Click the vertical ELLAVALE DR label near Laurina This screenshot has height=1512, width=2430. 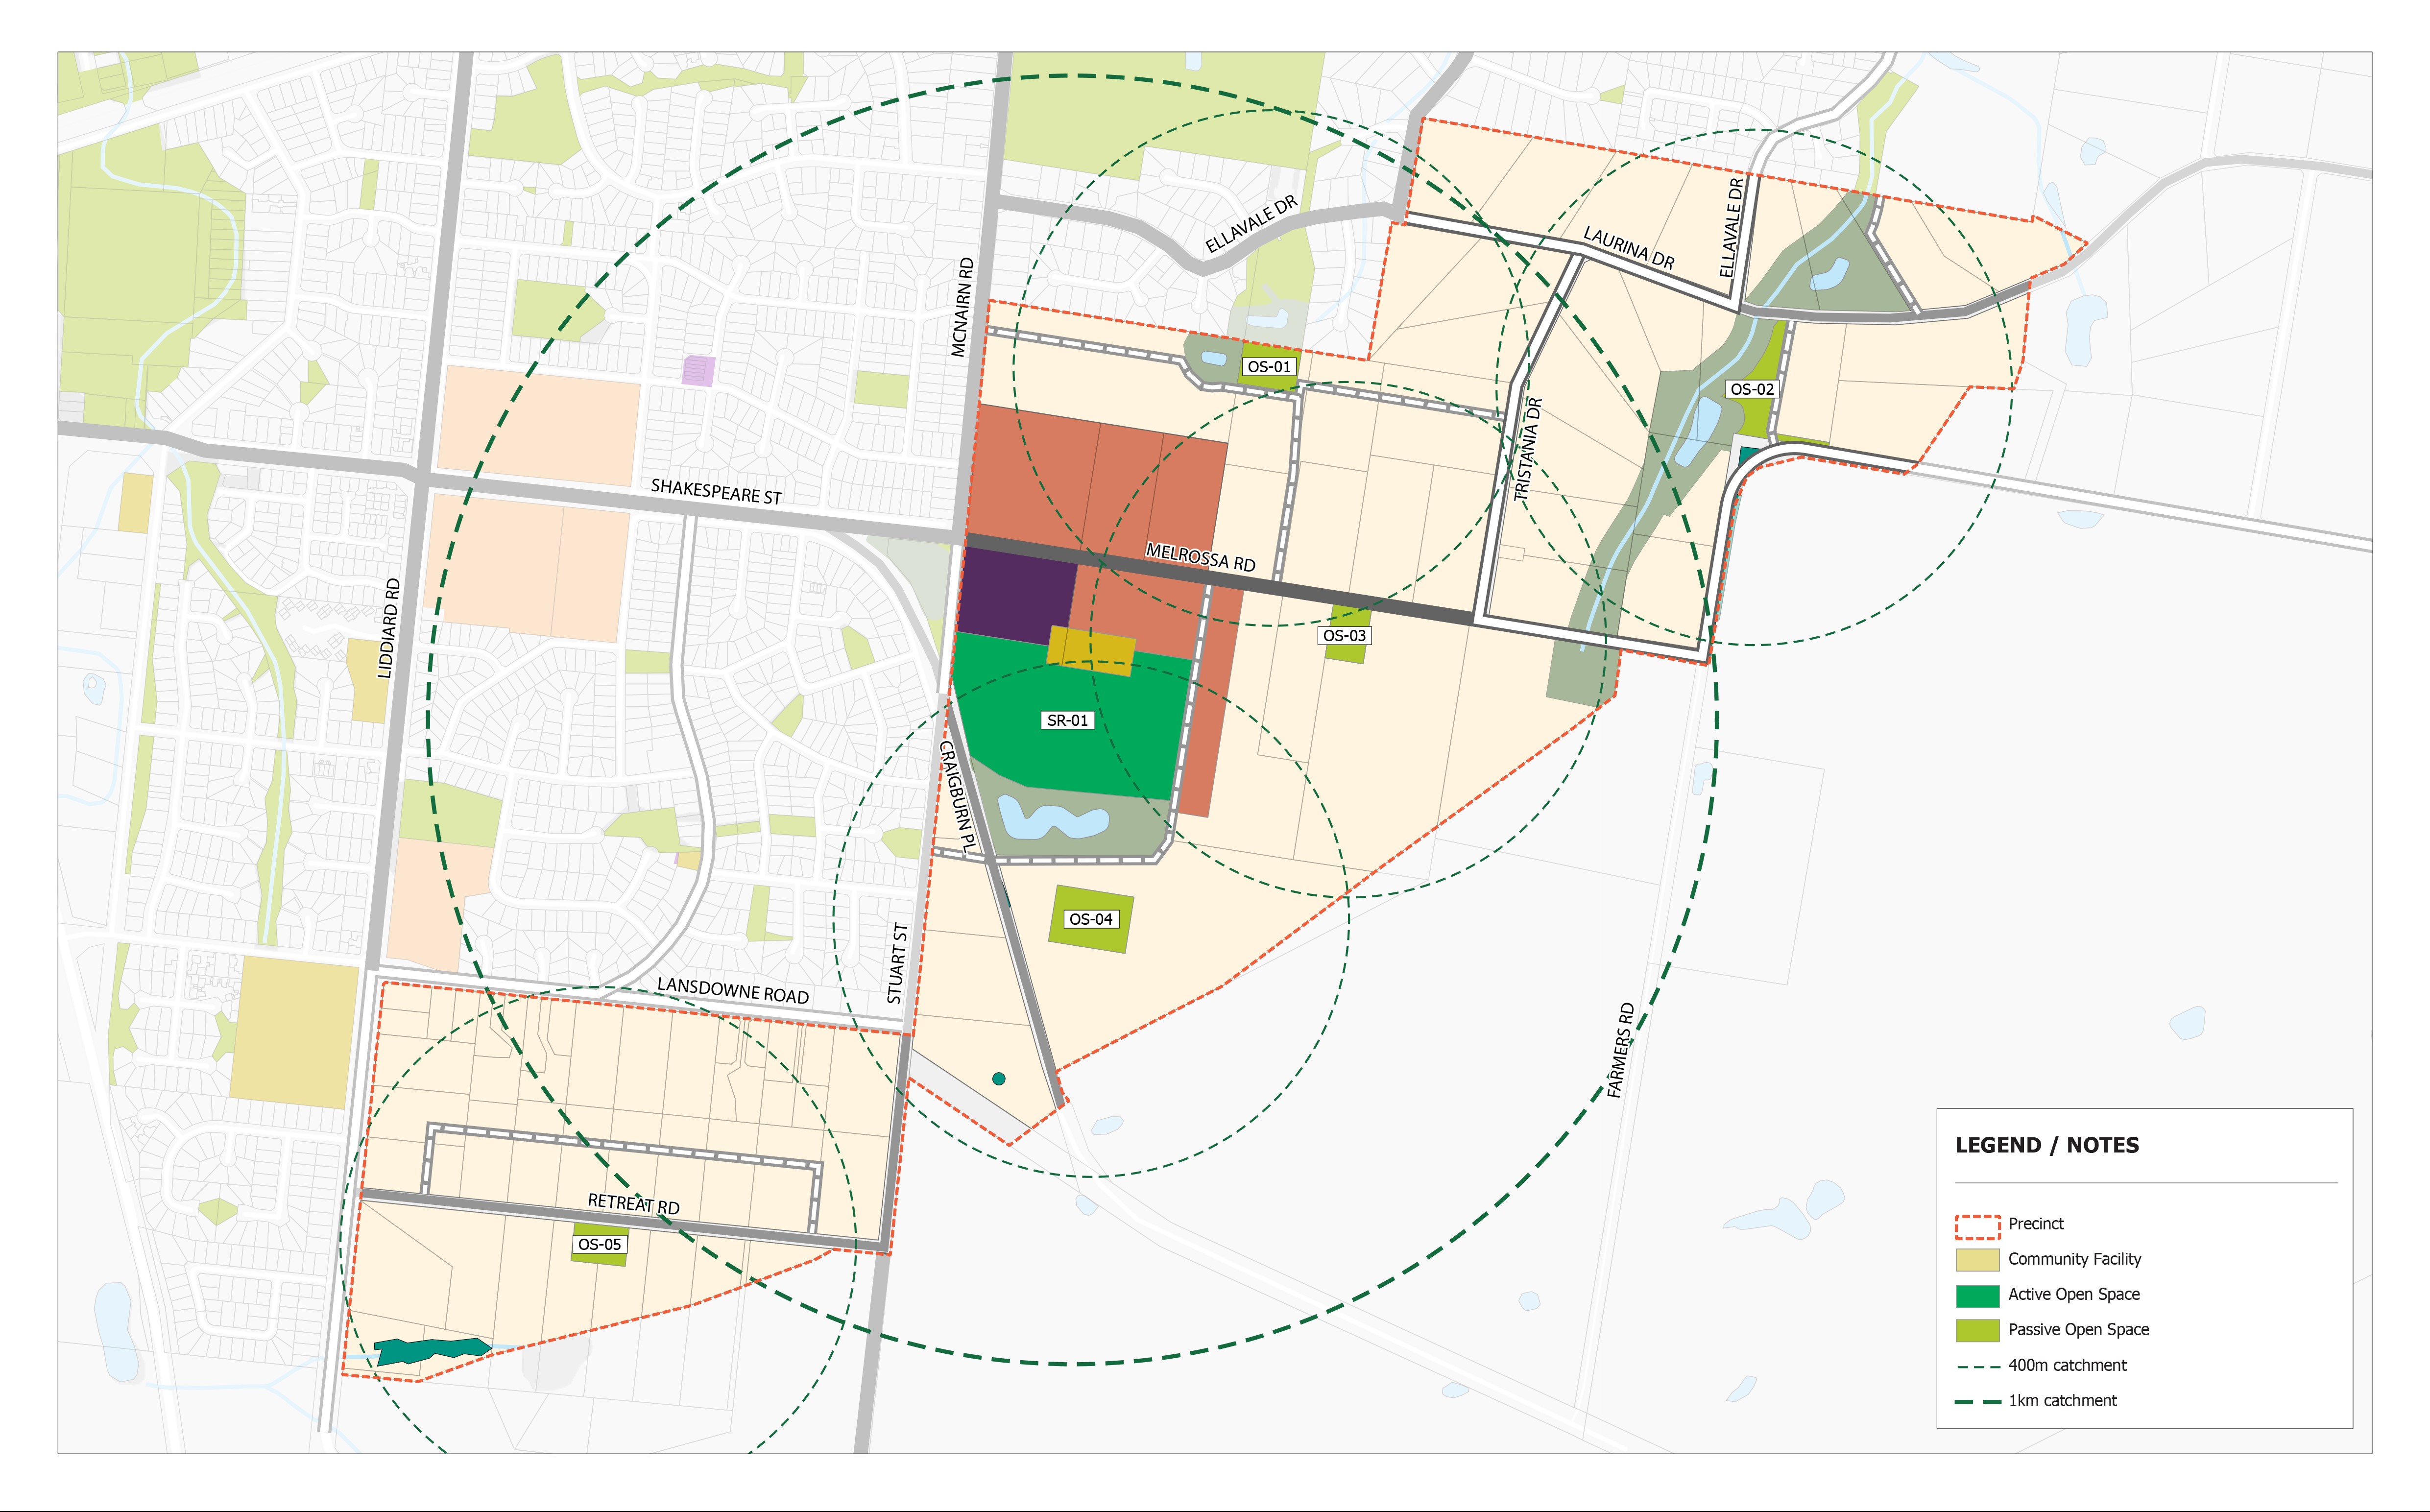pos(1732,228)
